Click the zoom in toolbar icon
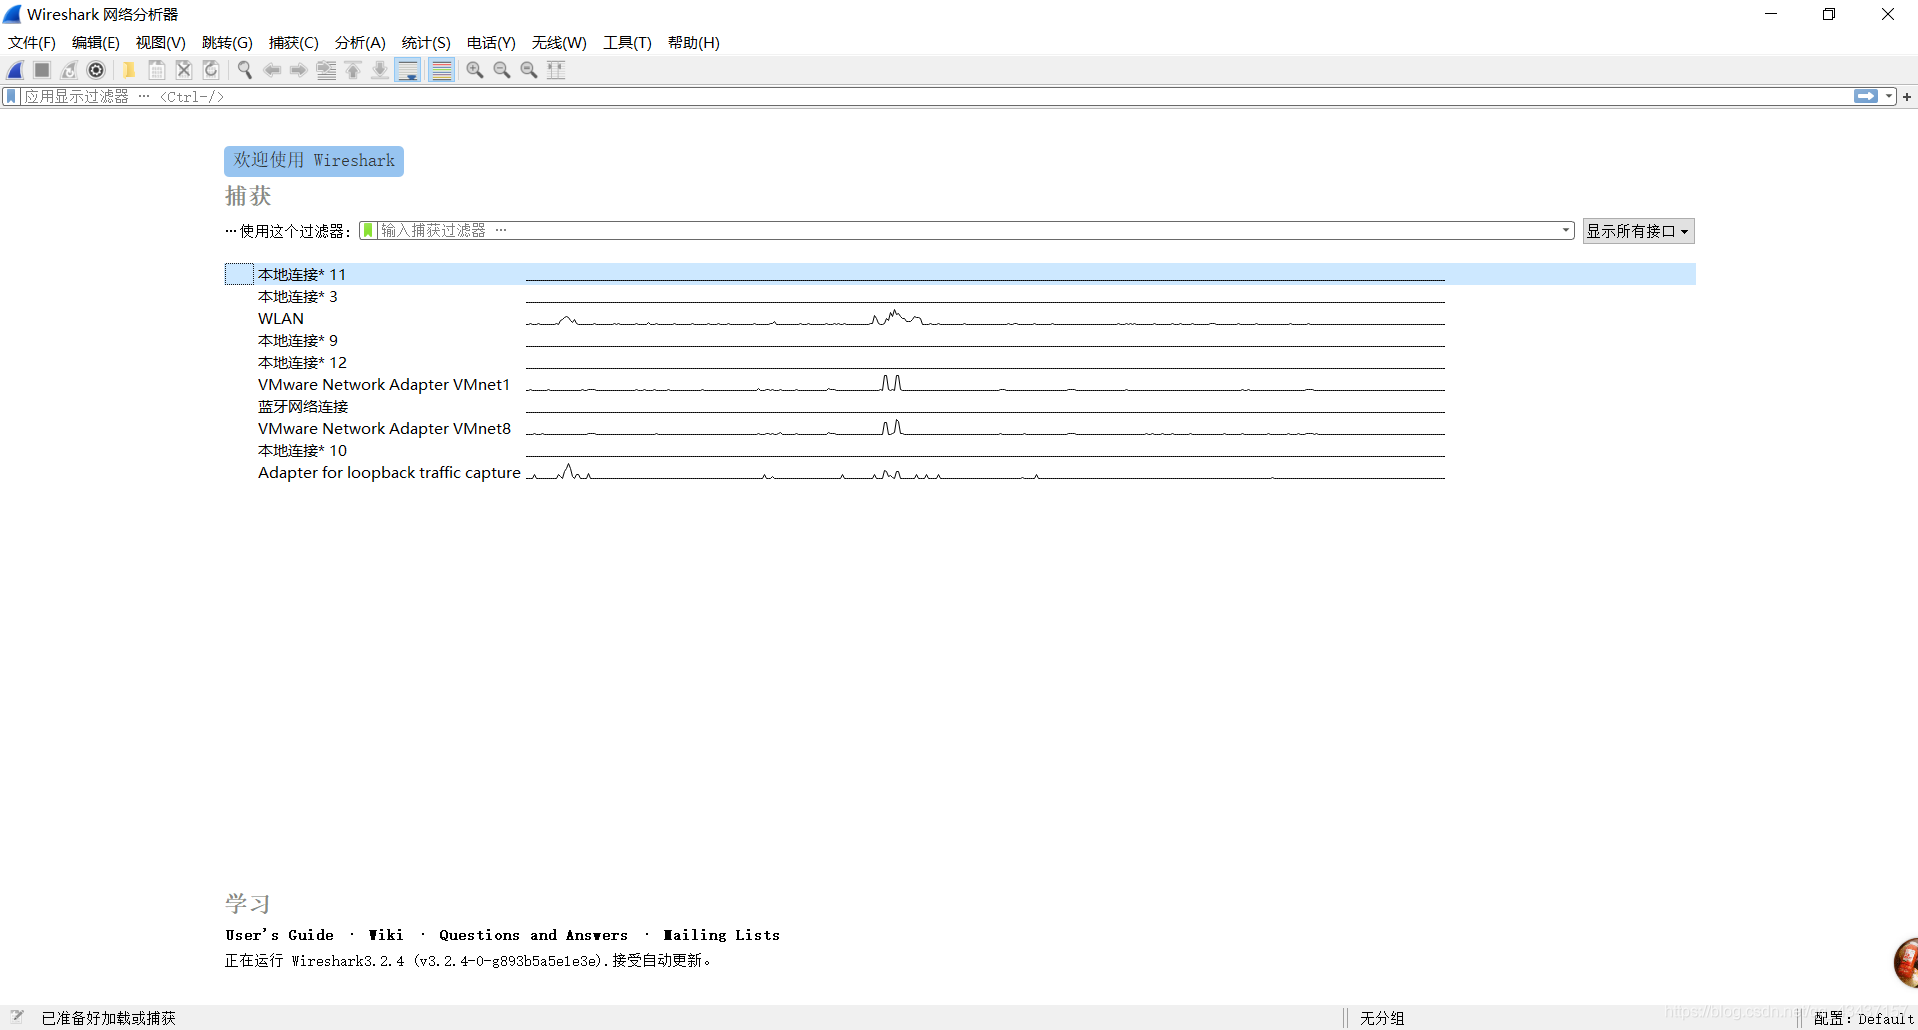Screen dimensions: 1918x1030 pos(475,70)
